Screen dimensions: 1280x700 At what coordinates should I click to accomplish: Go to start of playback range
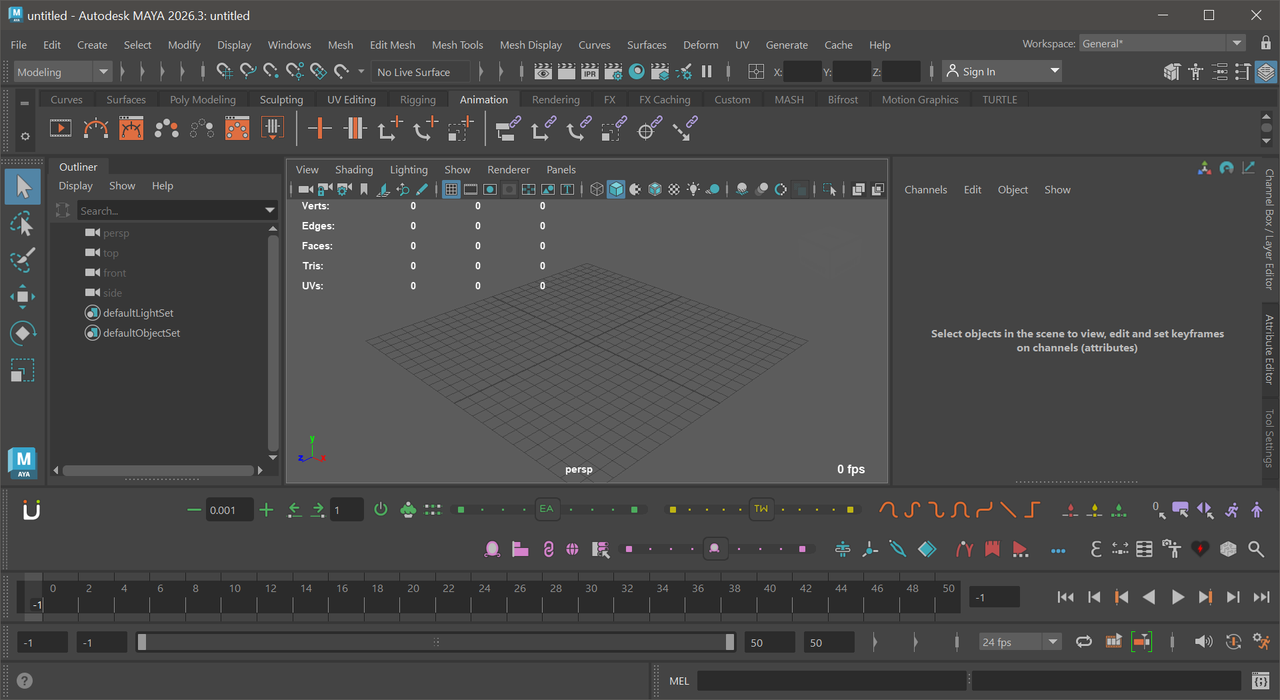pos(1065,597)
